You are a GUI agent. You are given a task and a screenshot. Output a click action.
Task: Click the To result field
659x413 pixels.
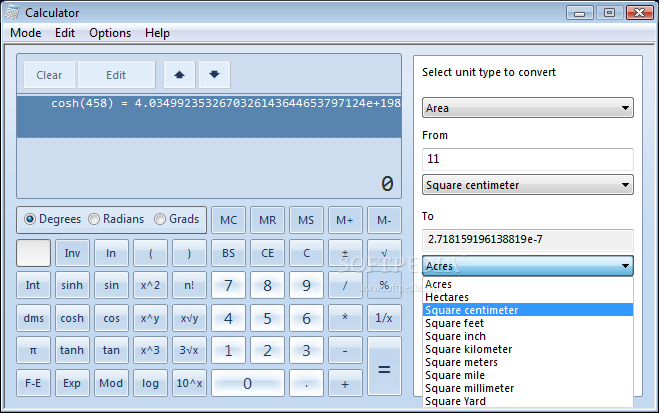(x=527, y=239)
